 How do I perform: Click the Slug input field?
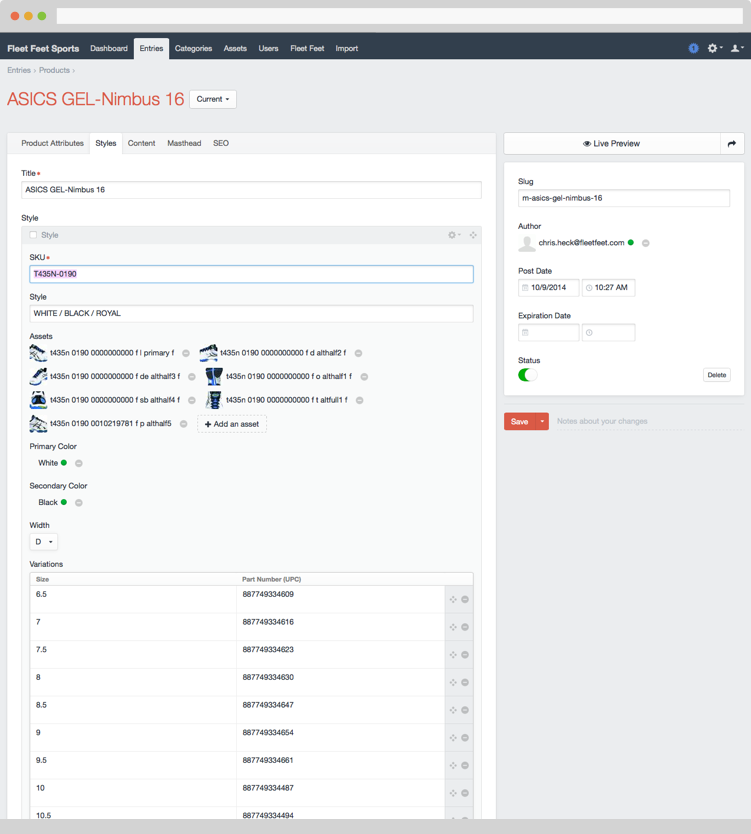tap(623, 198)
